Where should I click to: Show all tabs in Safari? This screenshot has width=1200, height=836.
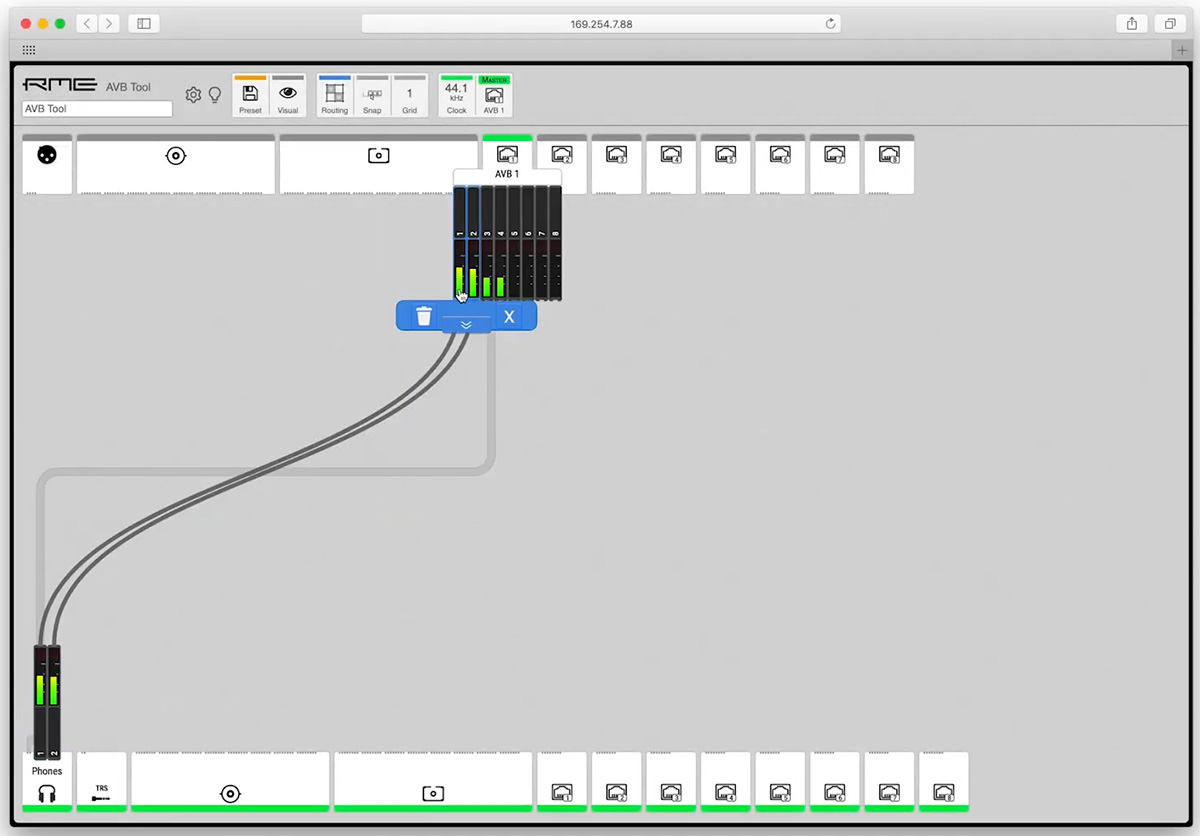click(x=1169, y=23)
